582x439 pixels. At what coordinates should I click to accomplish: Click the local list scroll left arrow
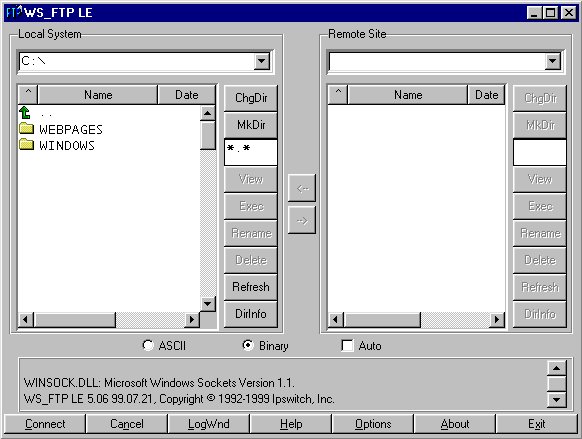pyautogui.click(x=26, y=319)
